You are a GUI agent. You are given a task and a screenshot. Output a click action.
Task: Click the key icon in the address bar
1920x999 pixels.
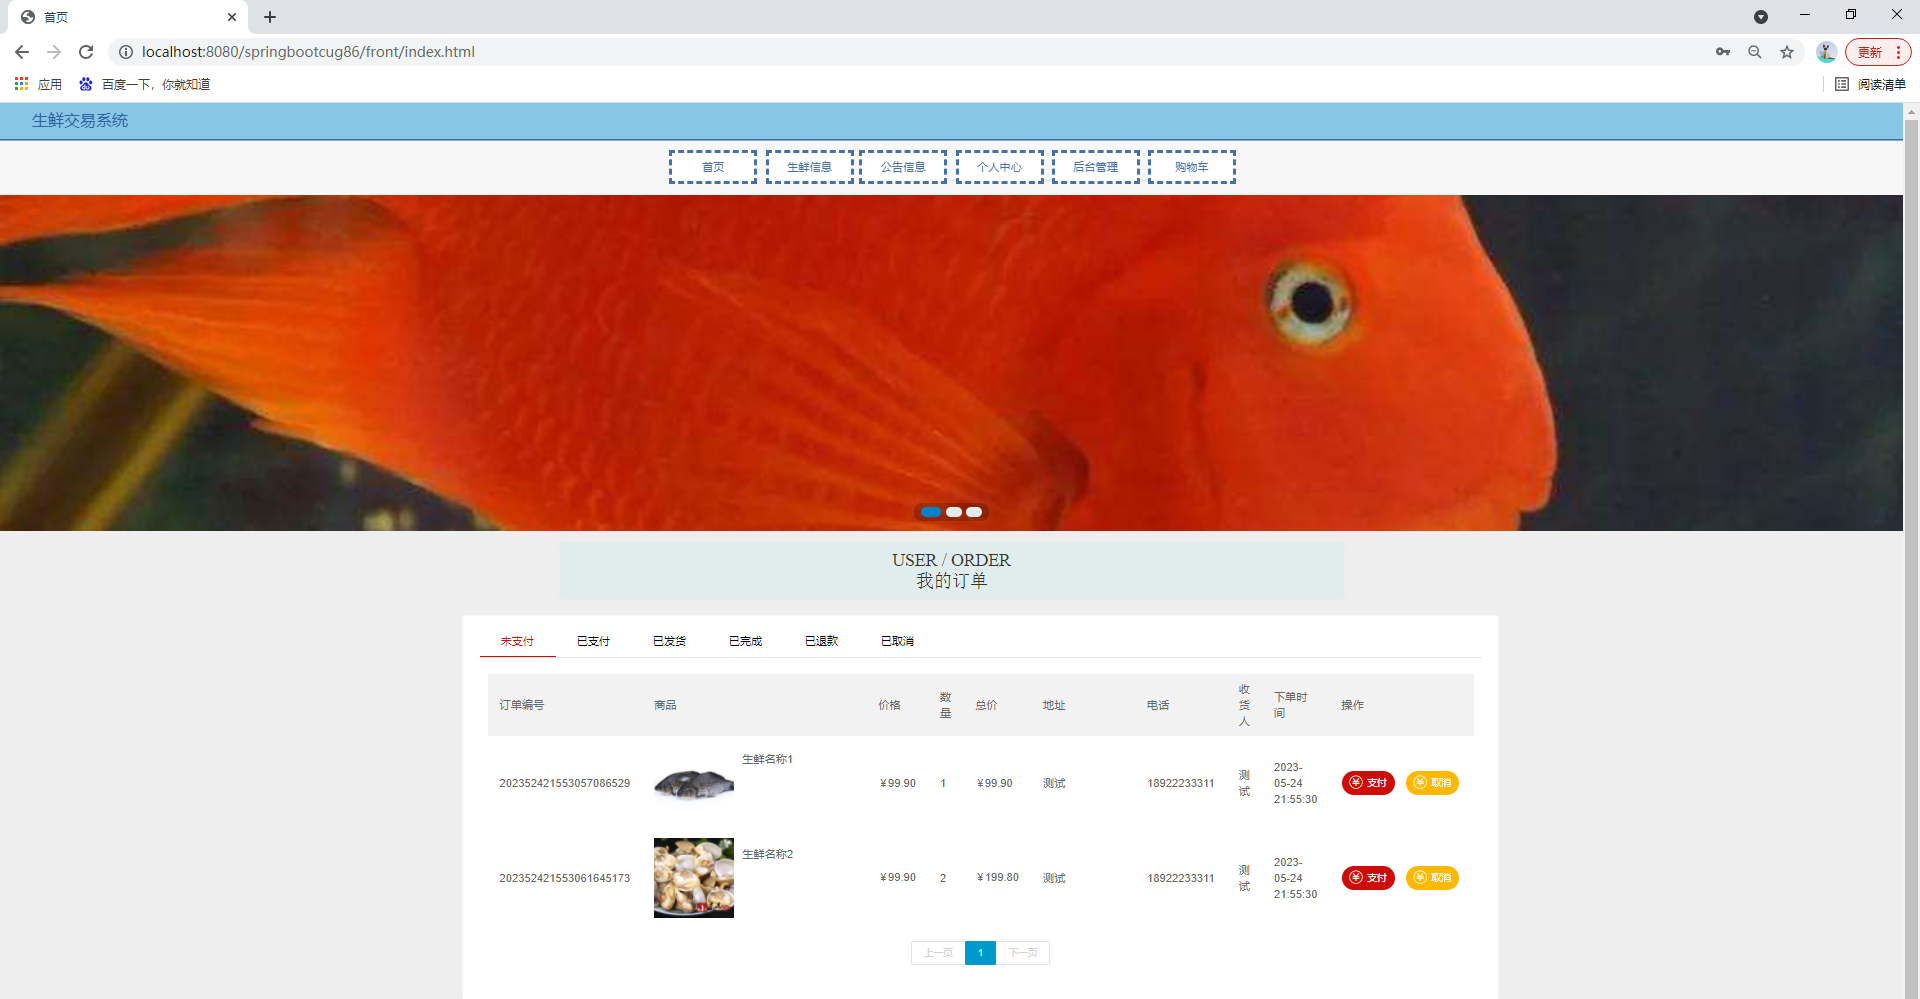pyautogui.click(x=1722, y=51)
